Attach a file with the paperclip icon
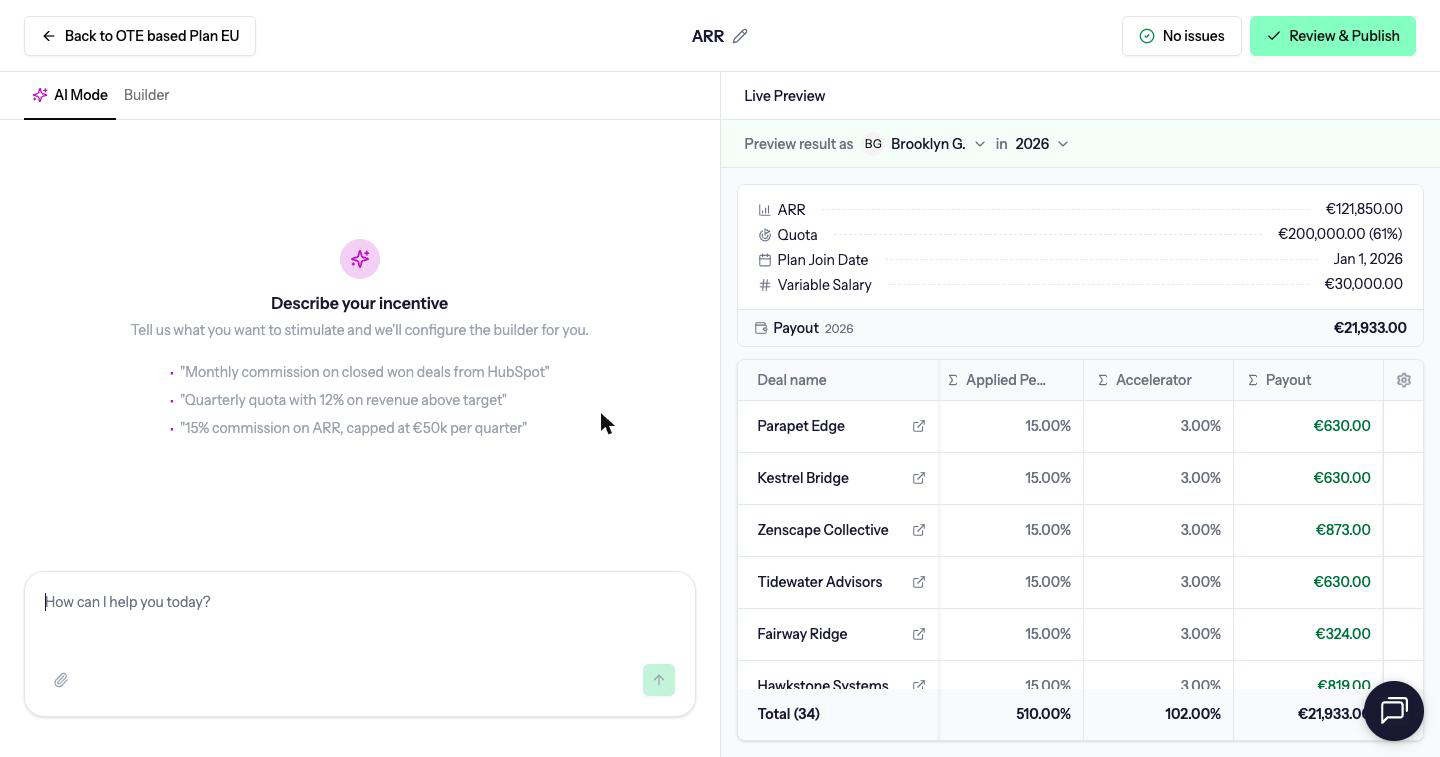 [x=61, y=680]
